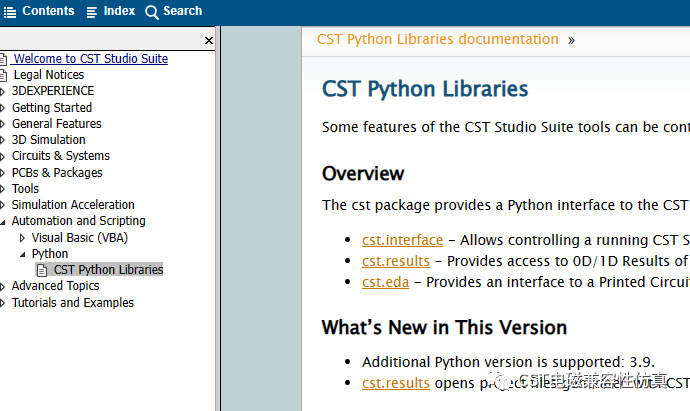Select 3D Simulation tree entry

(x=48, y=139)
